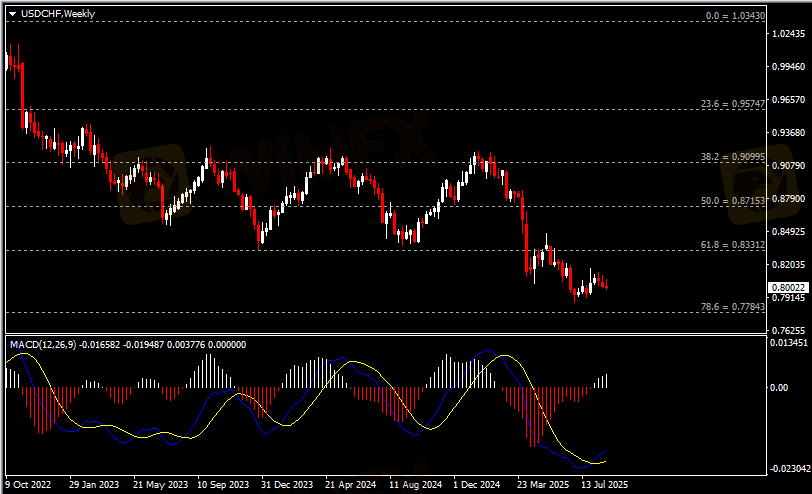Click the 21 May 2023 date label
This screenshot has width=812, height=494.
[160, 485]
